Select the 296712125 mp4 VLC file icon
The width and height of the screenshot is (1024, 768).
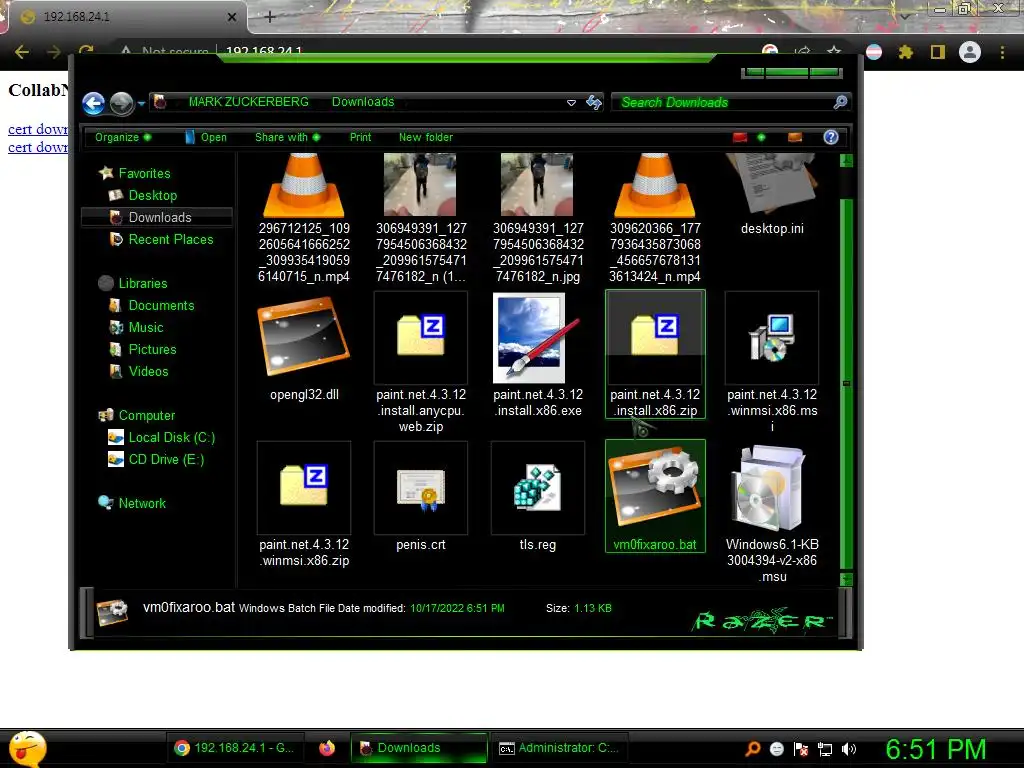point(304,186)
